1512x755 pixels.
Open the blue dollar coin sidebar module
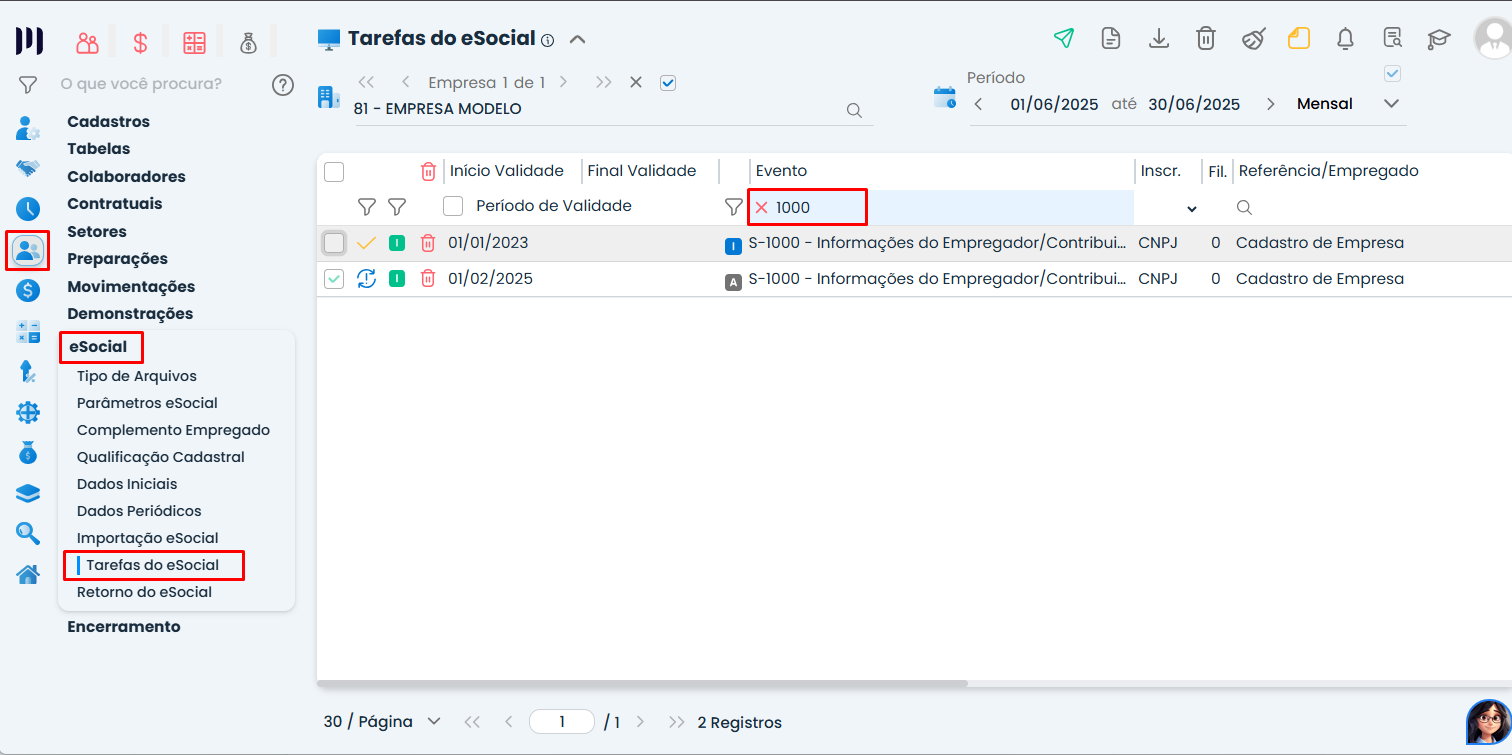28,291
